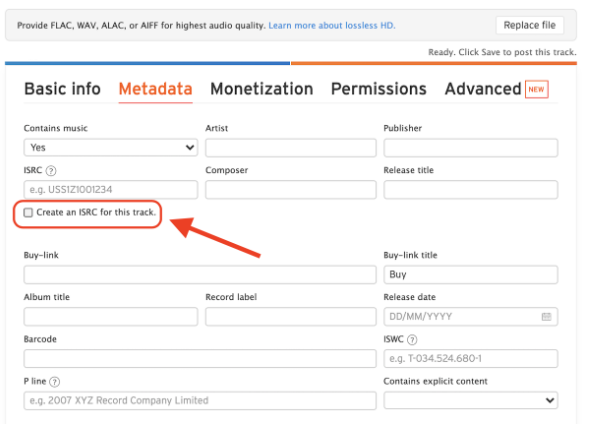Go to the Permissions tab
Image resolution: width=598 pixels, height=434 pixels.
378,89
